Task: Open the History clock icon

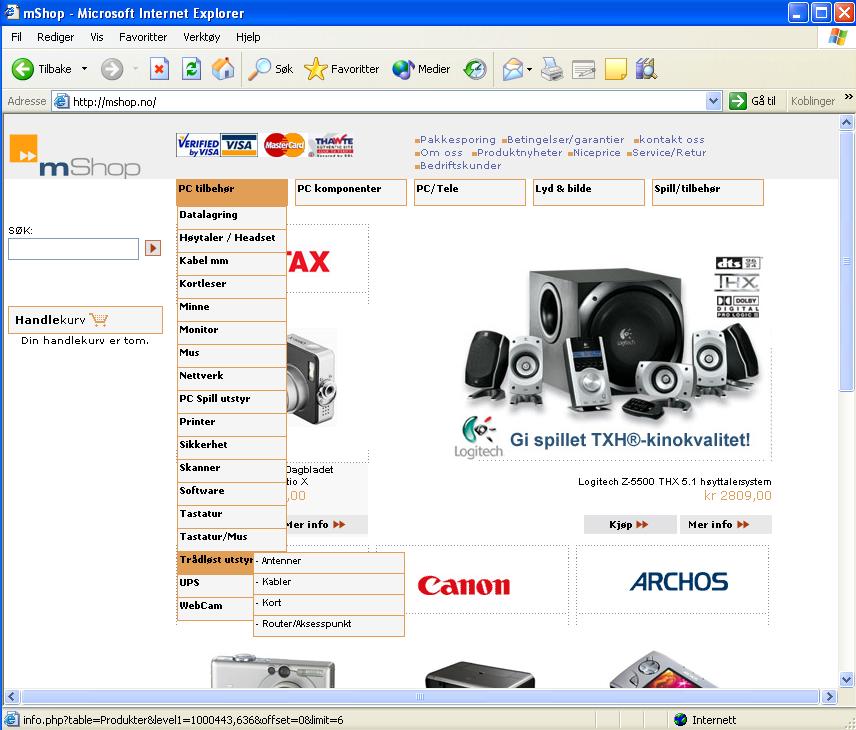Action: [474, 69]
